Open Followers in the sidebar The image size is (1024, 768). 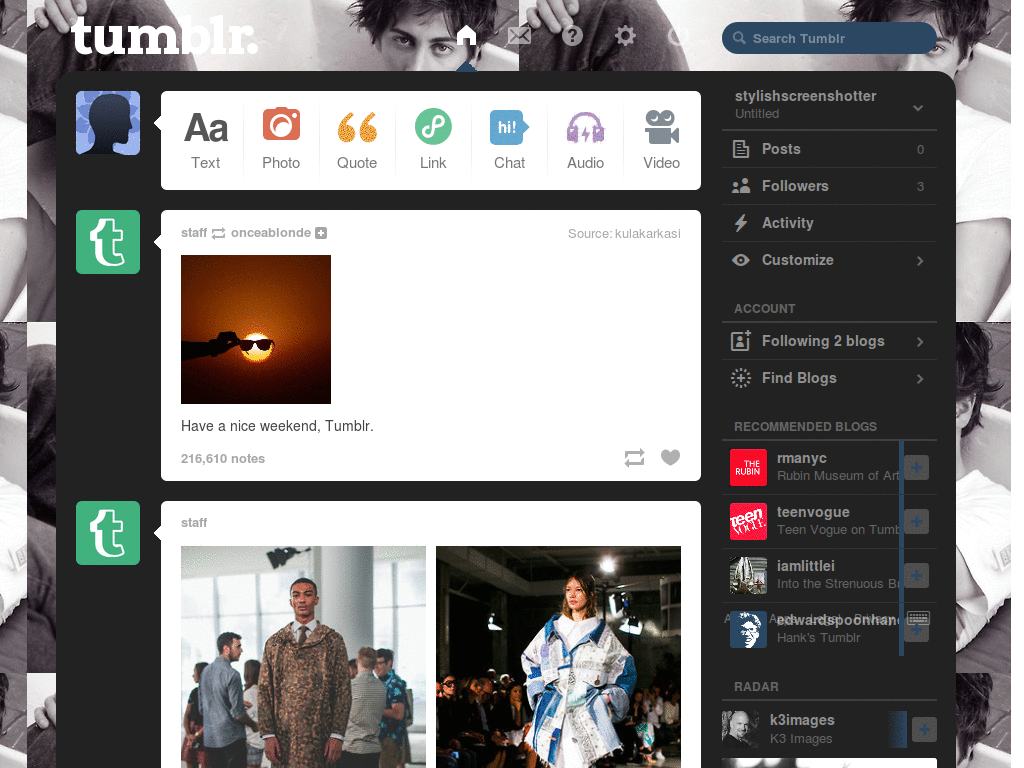[829, 186]
